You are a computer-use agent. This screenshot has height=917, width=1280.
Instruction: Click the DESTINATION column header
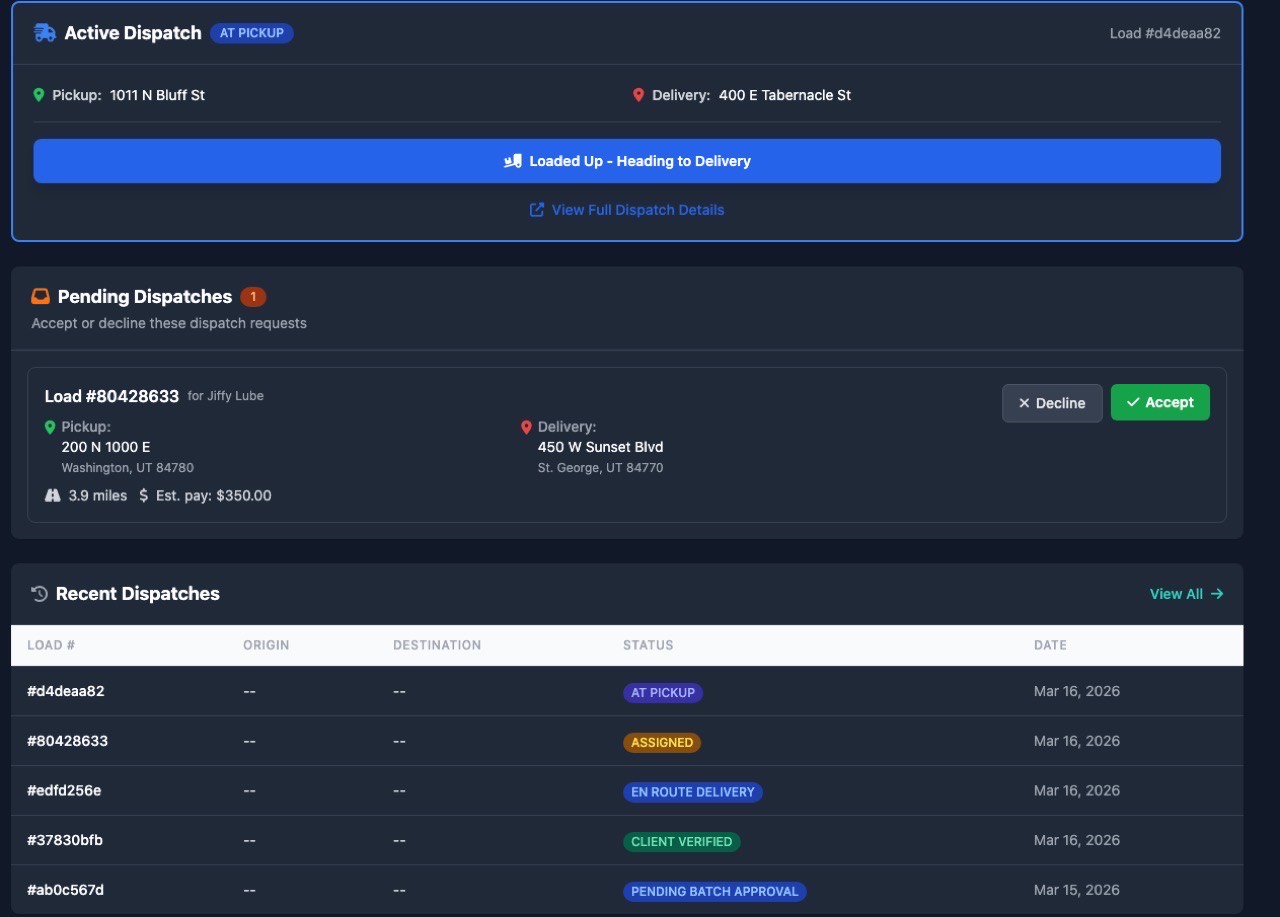click(x=437, y=645)
